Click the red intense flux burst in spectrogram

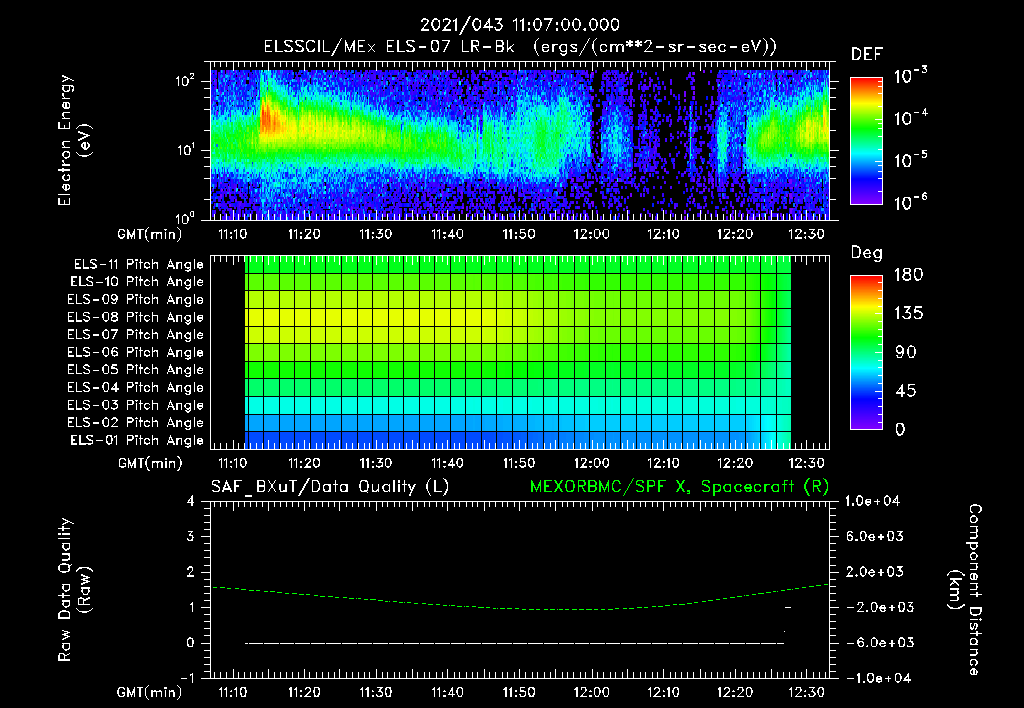tap(268, 120)
